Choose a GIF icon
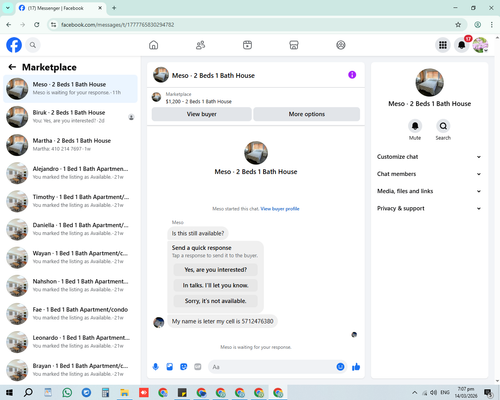Viewport: 500px width, 400px height. click(x=198, y=367)
